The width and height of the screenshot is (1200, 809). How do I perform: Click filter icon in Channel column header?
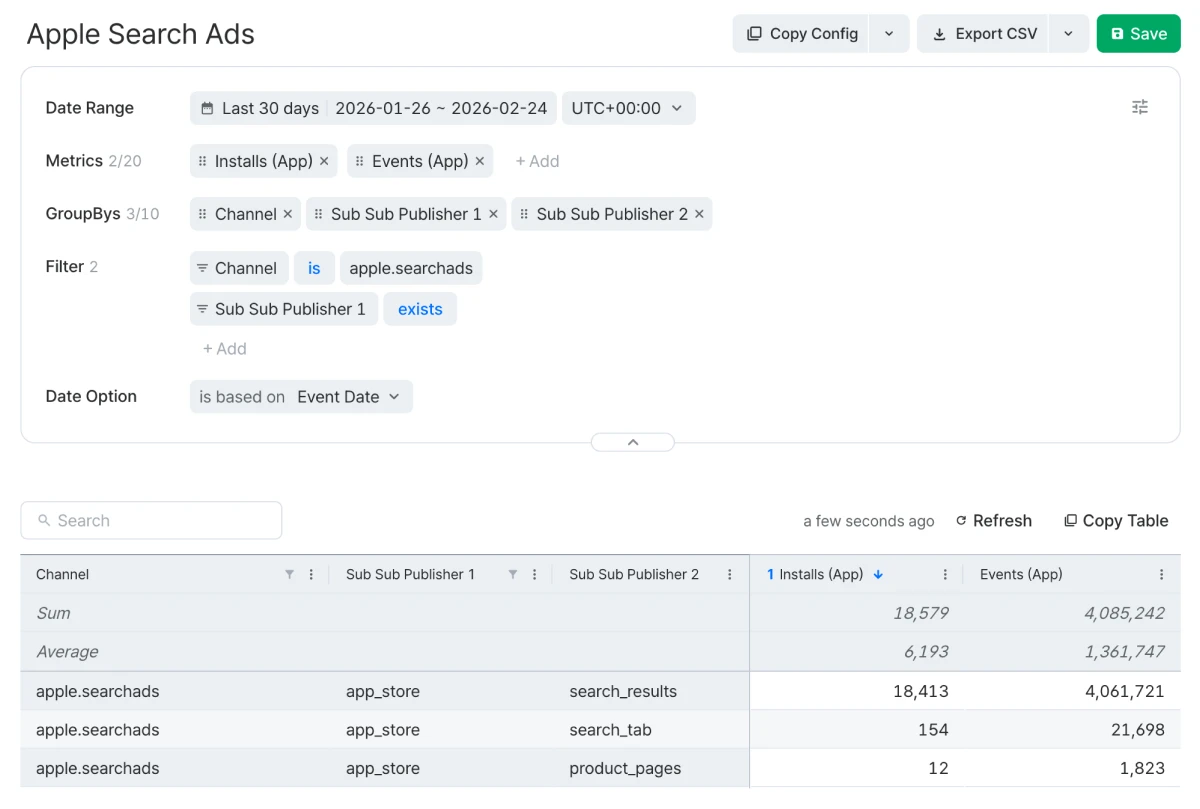click(289, 575)
